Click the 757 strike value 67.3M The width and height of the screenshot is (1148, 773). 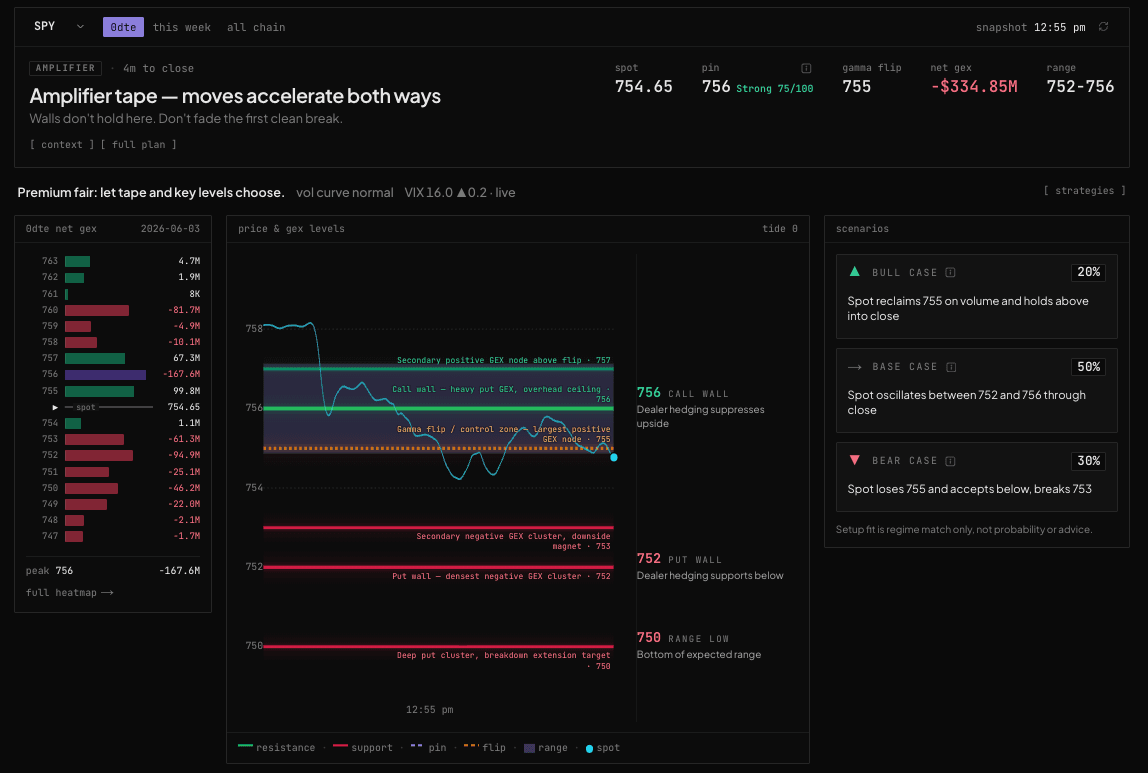pos(186,358)
